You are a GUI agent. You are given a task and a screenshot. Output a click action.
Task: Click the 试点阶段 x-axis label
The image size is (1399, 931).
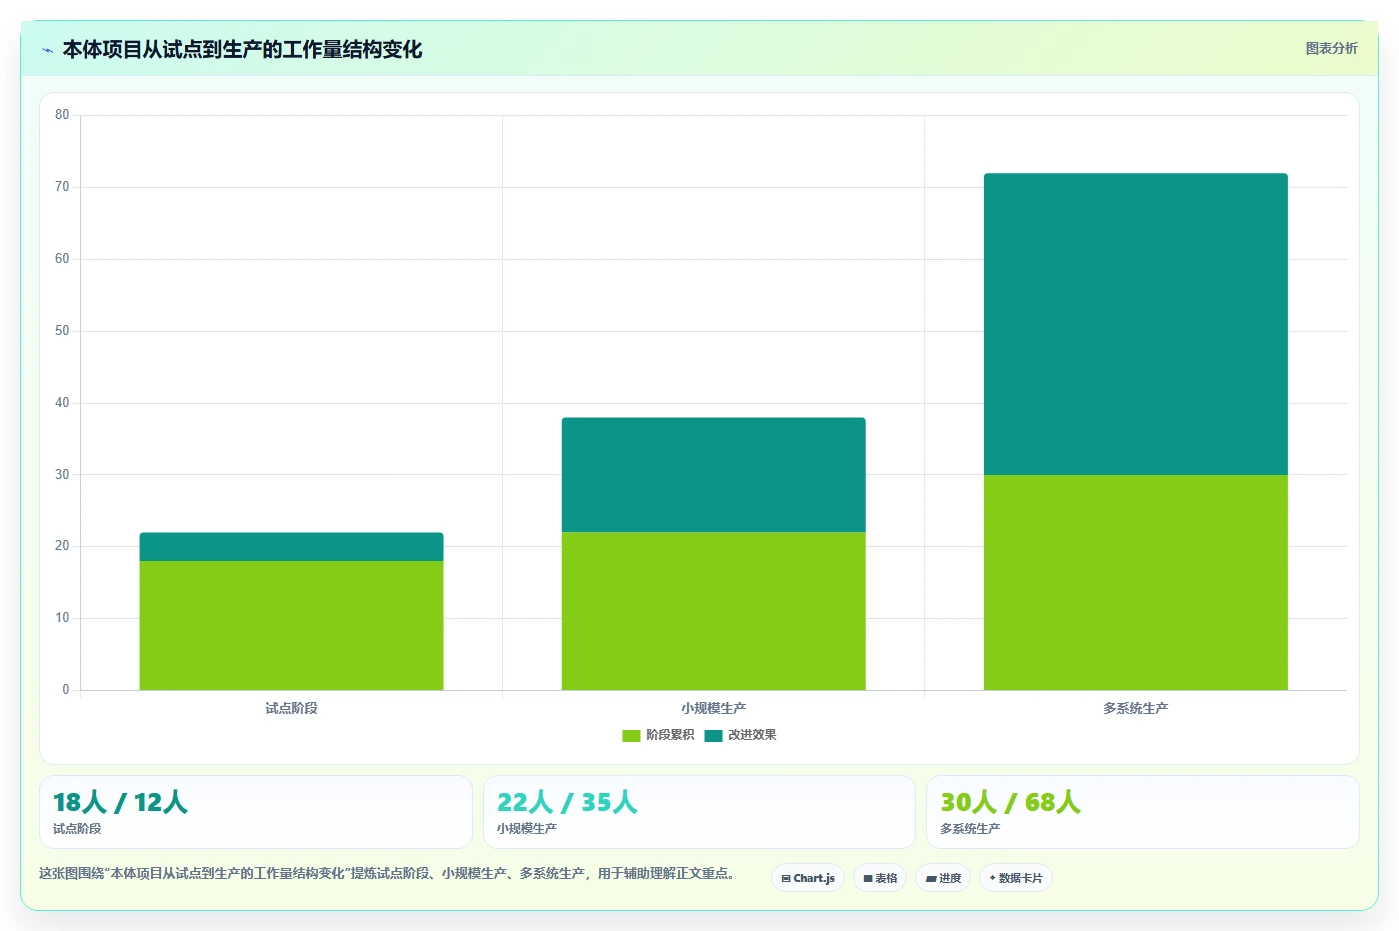point(291,708)
